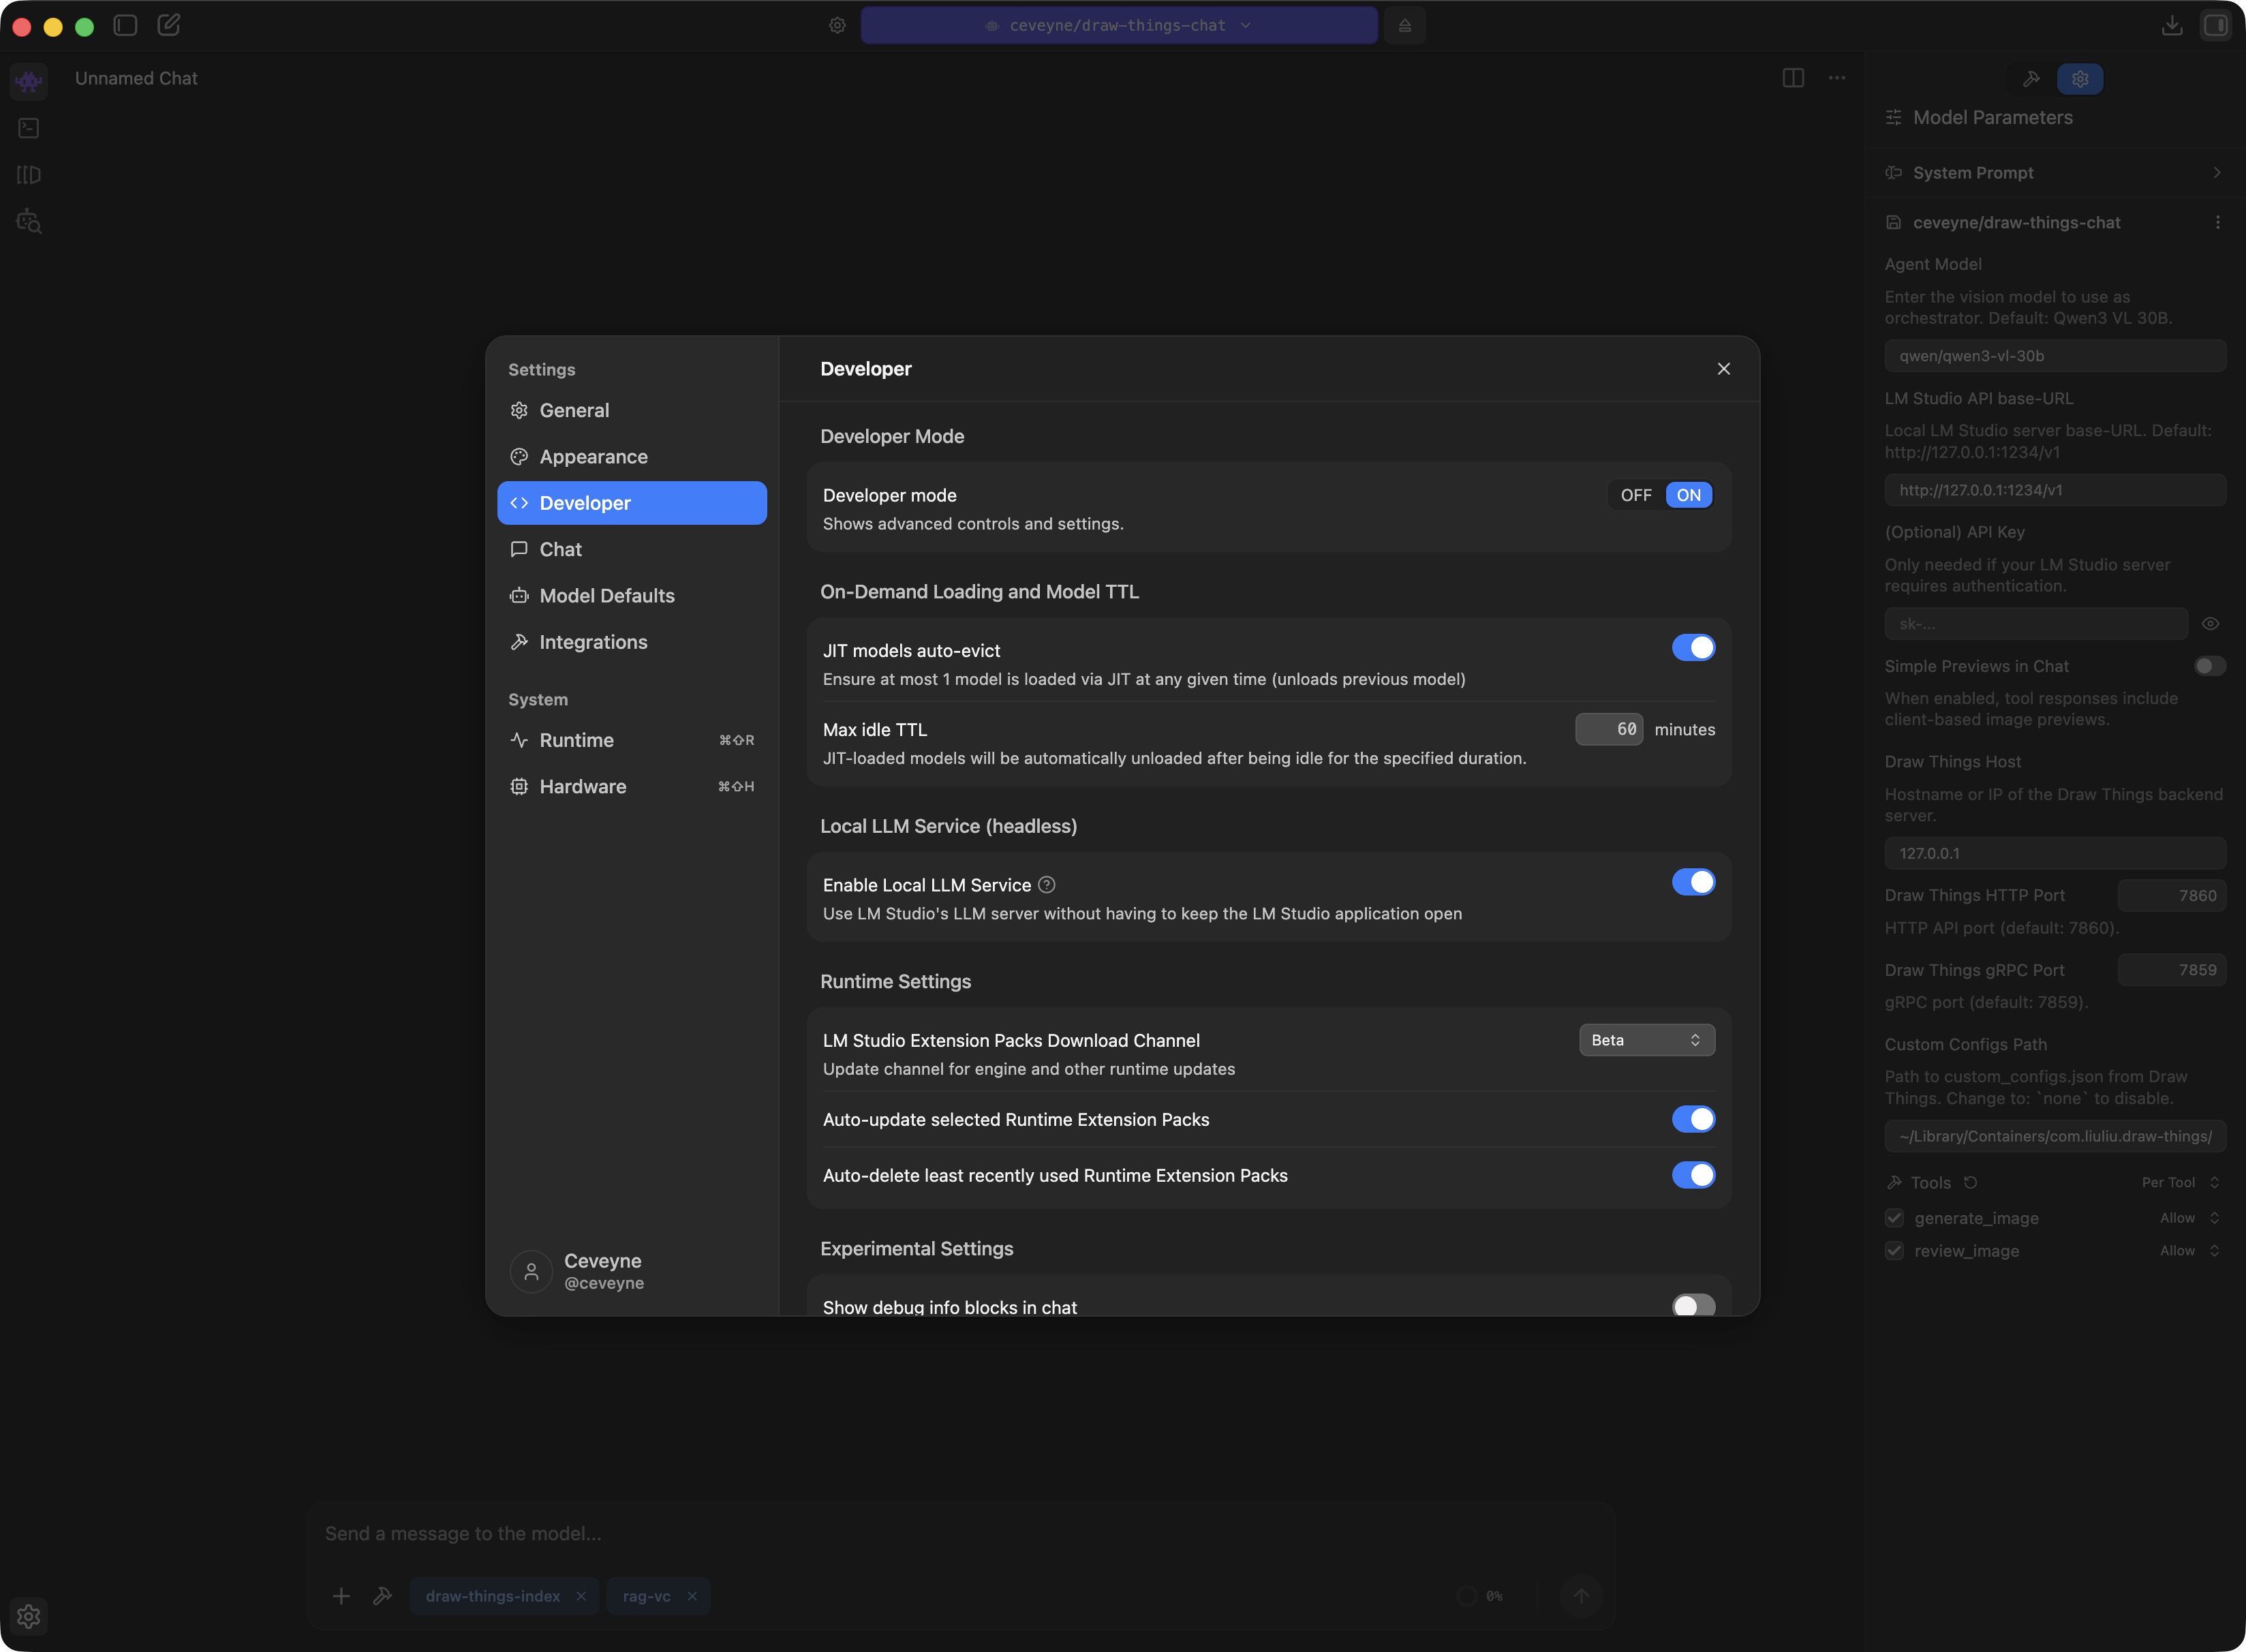Close the Developer settings dialog
This screenshot has height=1652, width=2246.
1723,369
